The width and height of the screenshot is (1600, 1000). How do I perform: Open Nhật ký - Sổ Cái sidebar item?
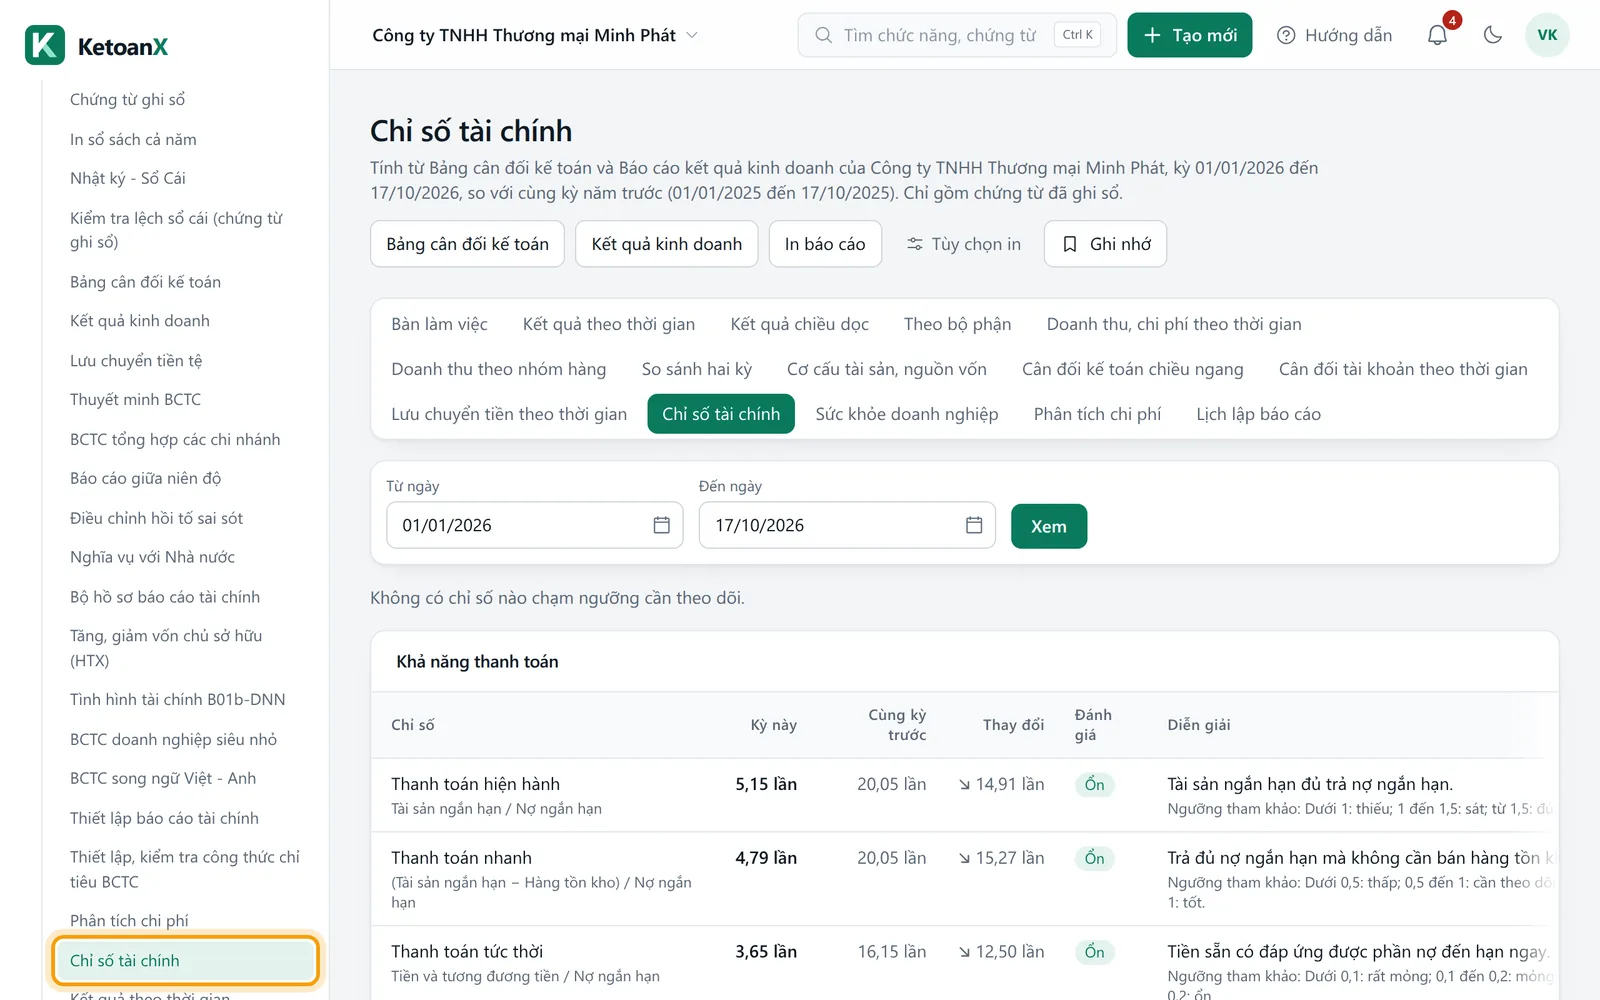click(127, 178)
